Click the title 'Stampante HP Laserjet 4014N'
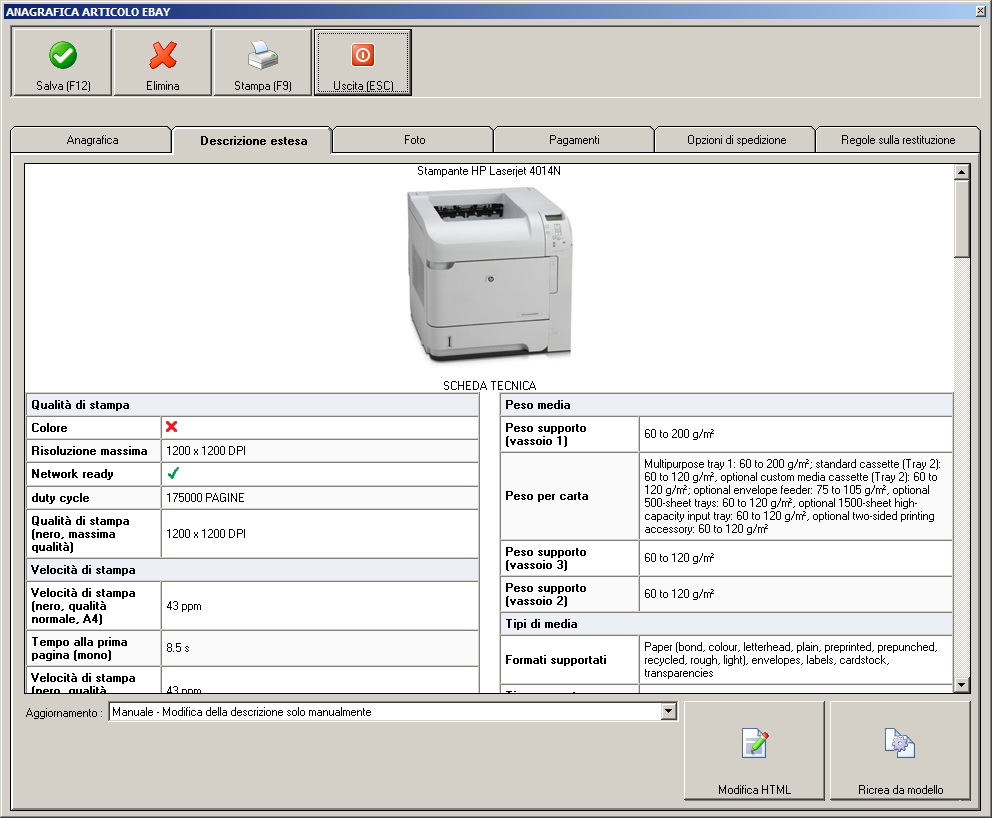992x818 pixels. click(488, 171)
